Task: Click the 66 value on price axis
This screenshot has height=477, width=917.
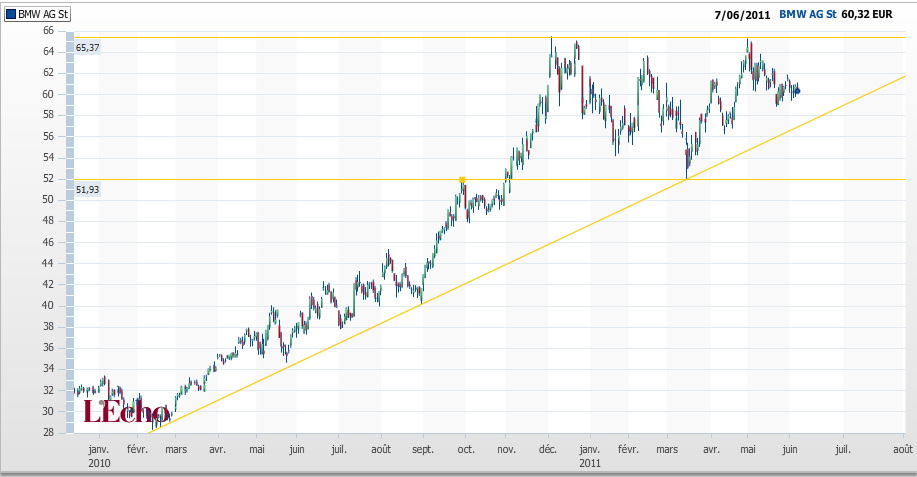Action: tap(48, 30)
